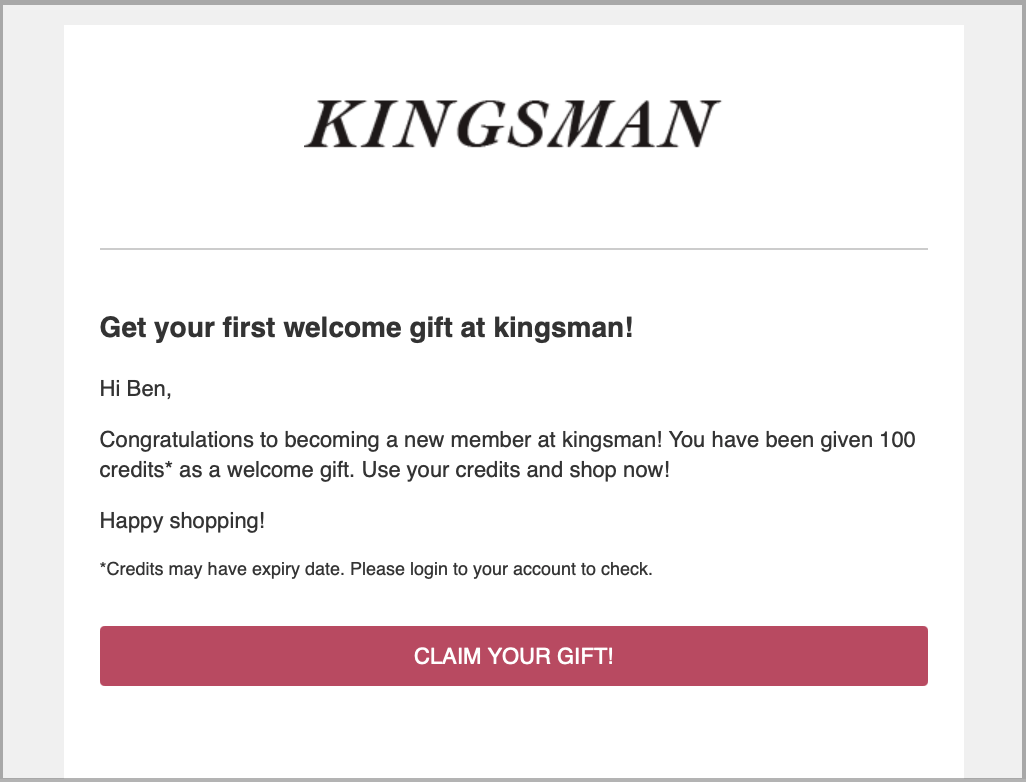
Task: Click the word 'kingsman!' in the bold heading
Action: tap(563, 328)
